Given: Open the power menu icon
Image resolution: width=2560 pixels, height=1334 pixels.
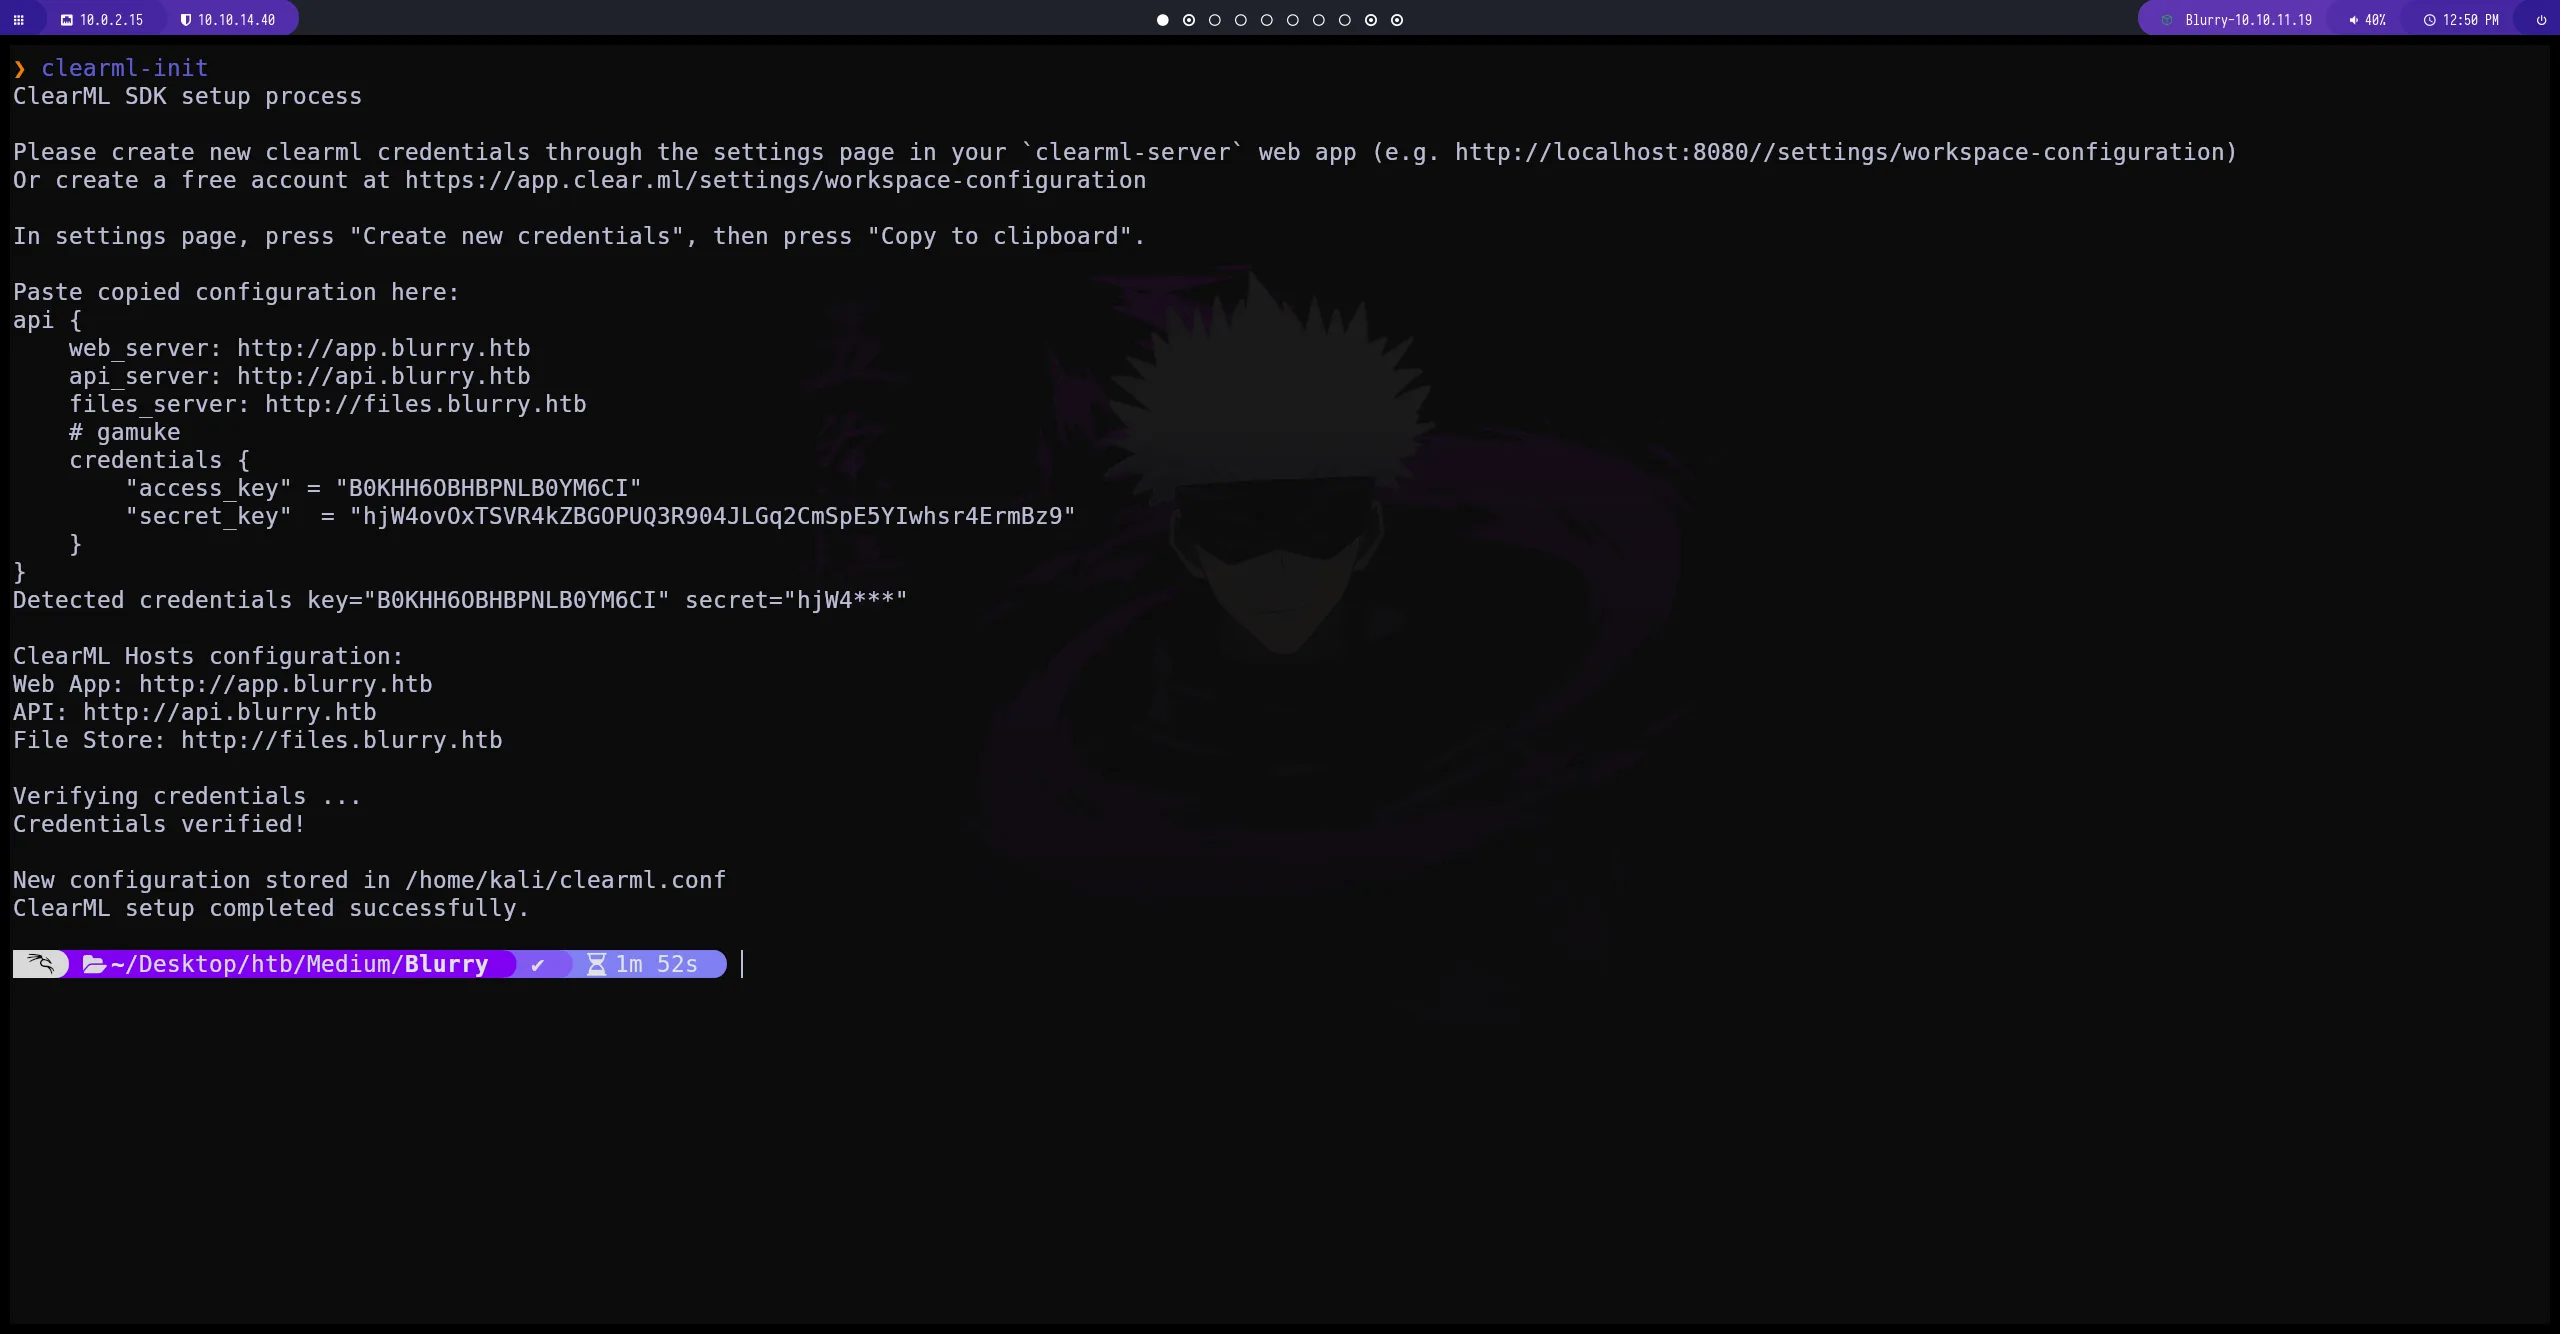Looking at the screenshot, I should click(2541, 20).
